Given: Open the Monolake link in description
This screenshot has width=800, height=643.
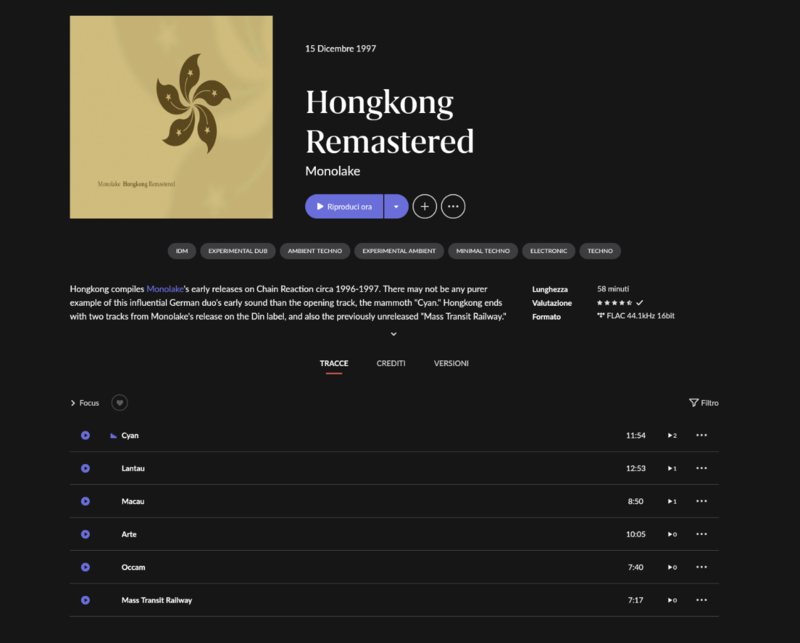Looking at the screenshot, I should tap(166, 288).
